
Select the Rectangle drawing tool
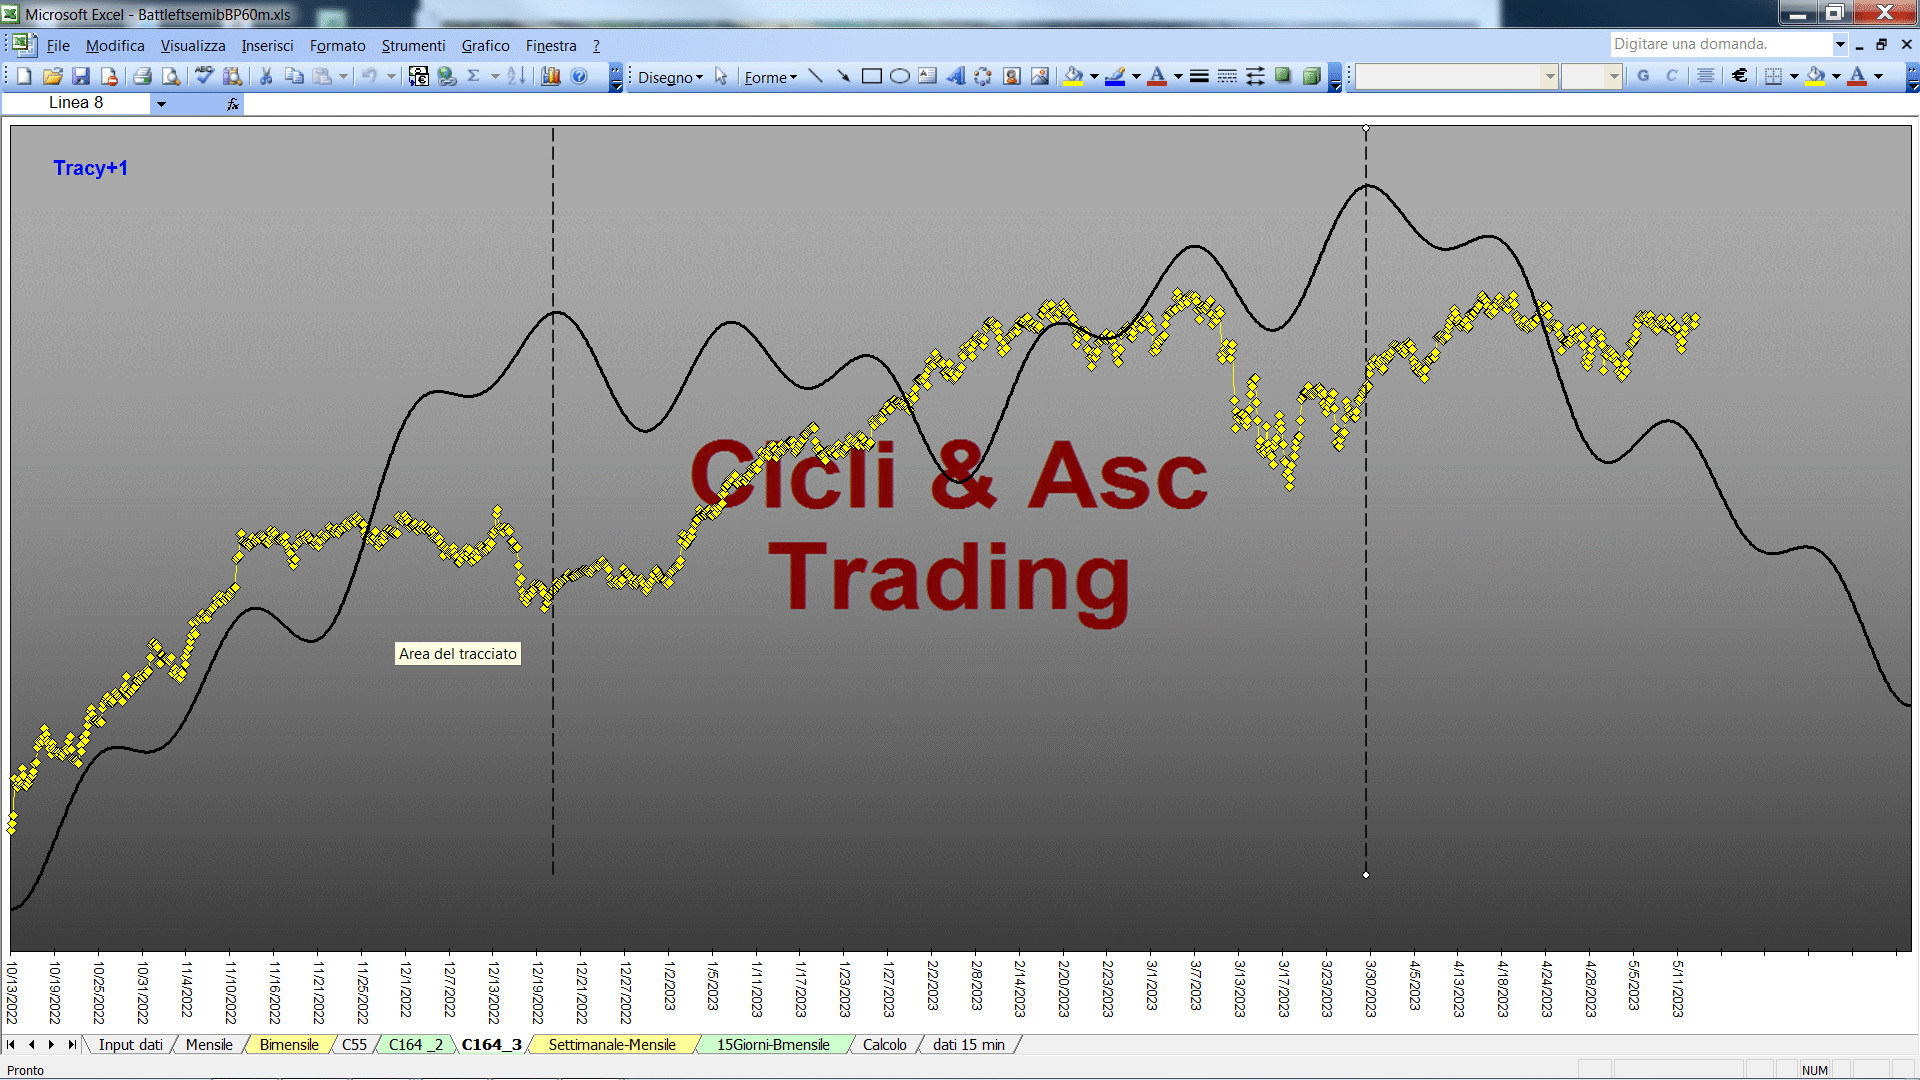[x=872, y=77]
